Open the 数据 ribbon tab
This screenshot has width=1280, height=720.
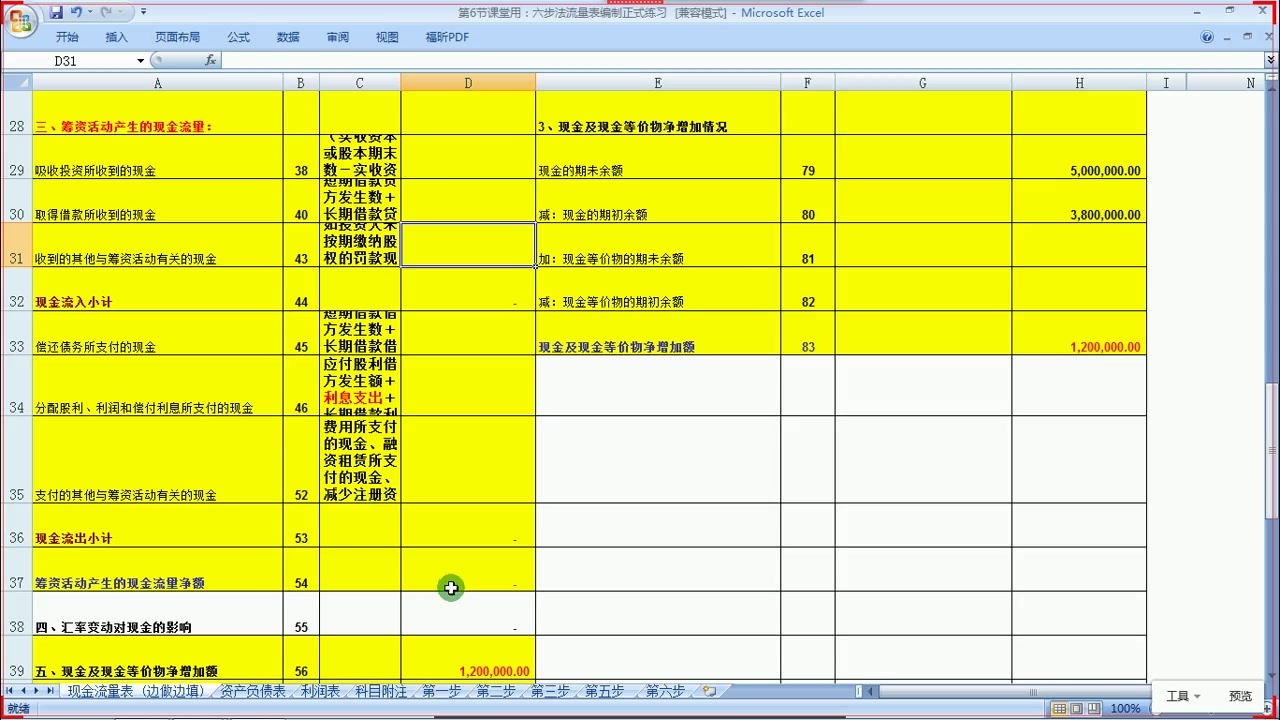click(x=288, y=37)
